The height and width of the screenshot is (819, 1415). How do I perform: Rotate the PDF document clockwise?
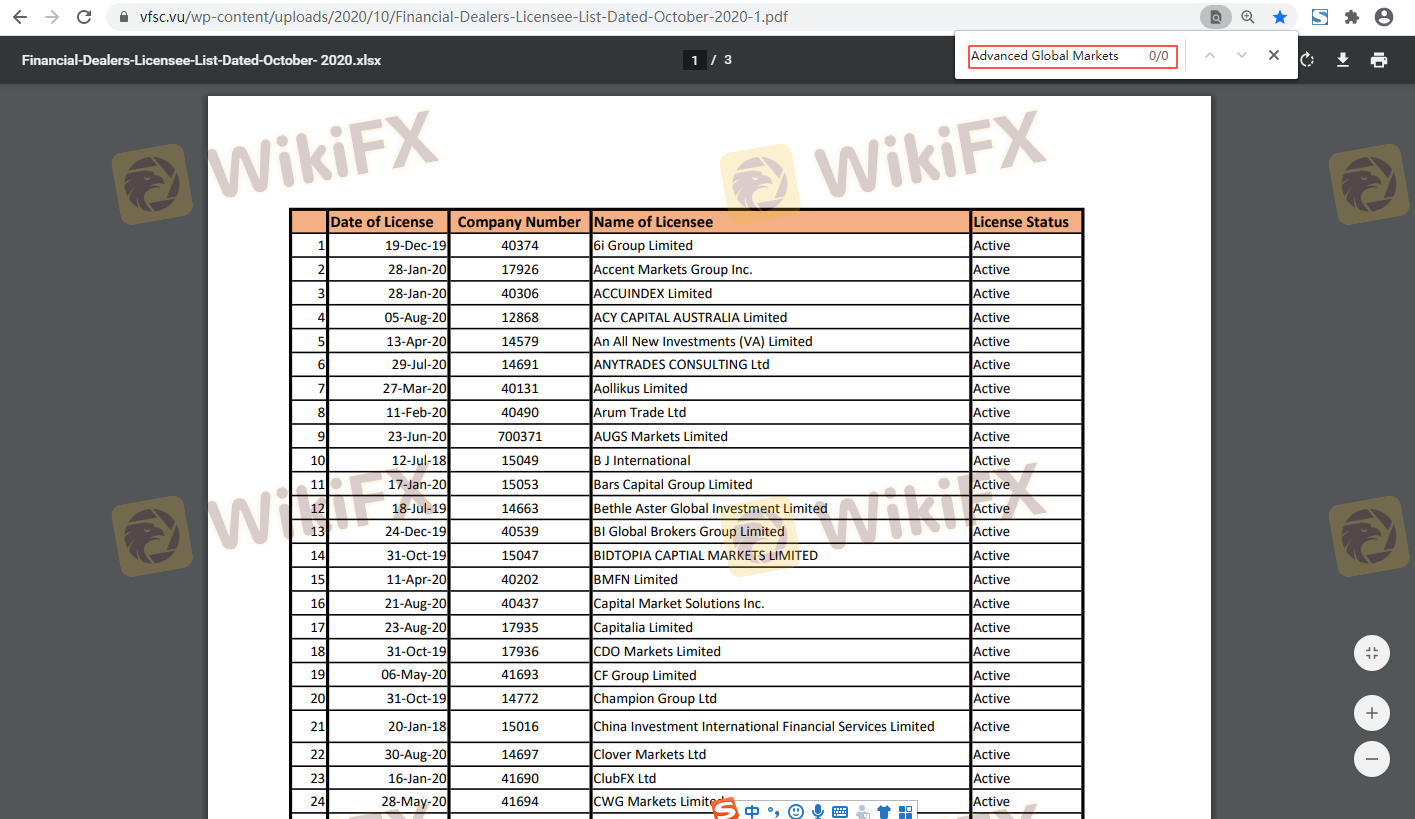pos(1307,60)
